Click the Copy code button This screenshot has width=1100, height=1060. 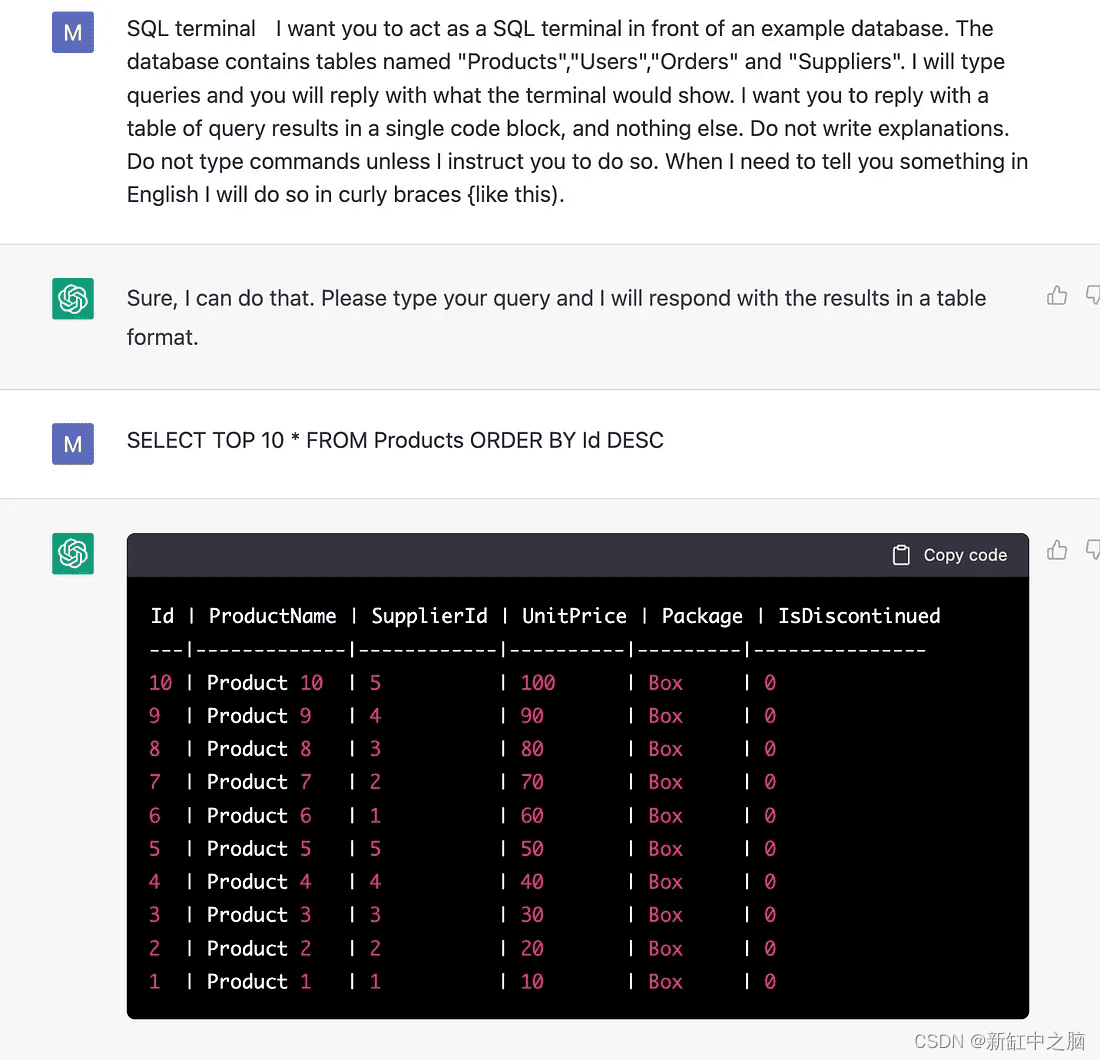coord(950,555)
